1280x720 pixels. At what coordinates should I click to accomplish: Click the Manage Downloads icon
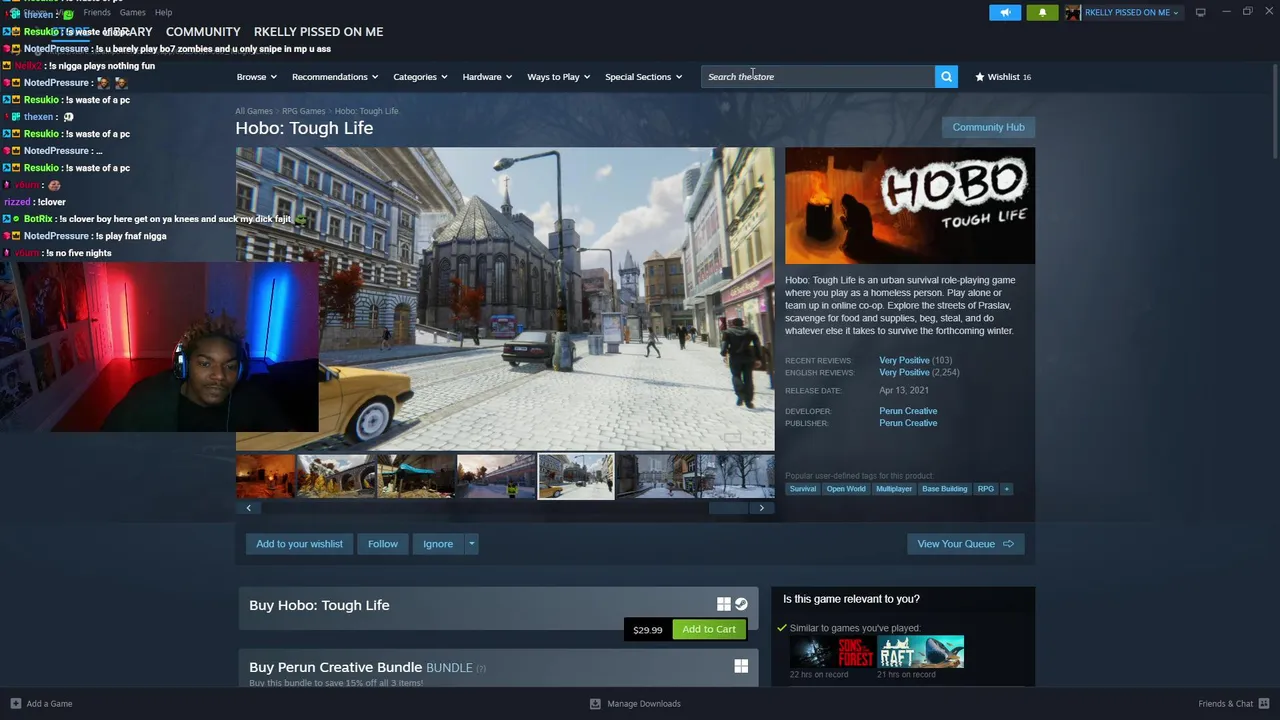pos(595,703)
